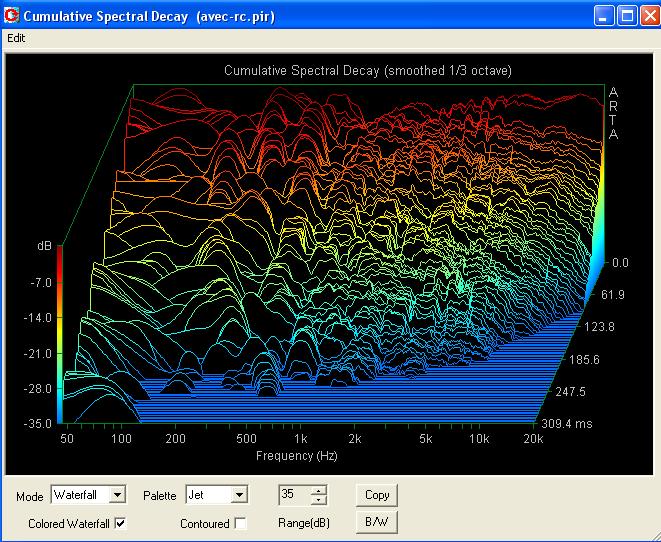Expand the Mode dropdown arrow
The width and height of the screenshot is (661, 542).
coord(118,494)
